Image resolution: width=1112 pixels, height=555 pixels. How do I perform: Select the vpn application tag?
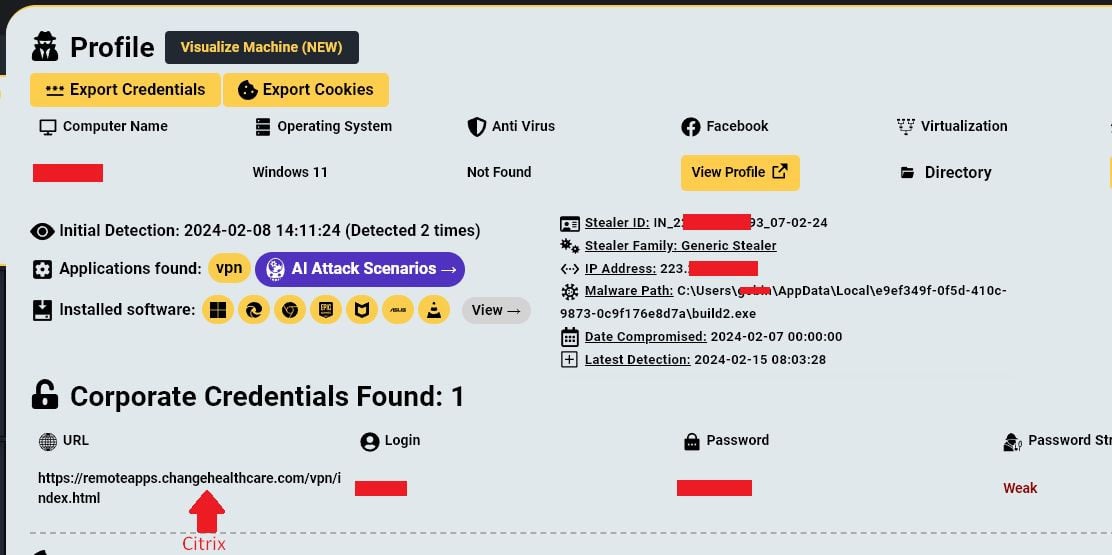point(228,269)
